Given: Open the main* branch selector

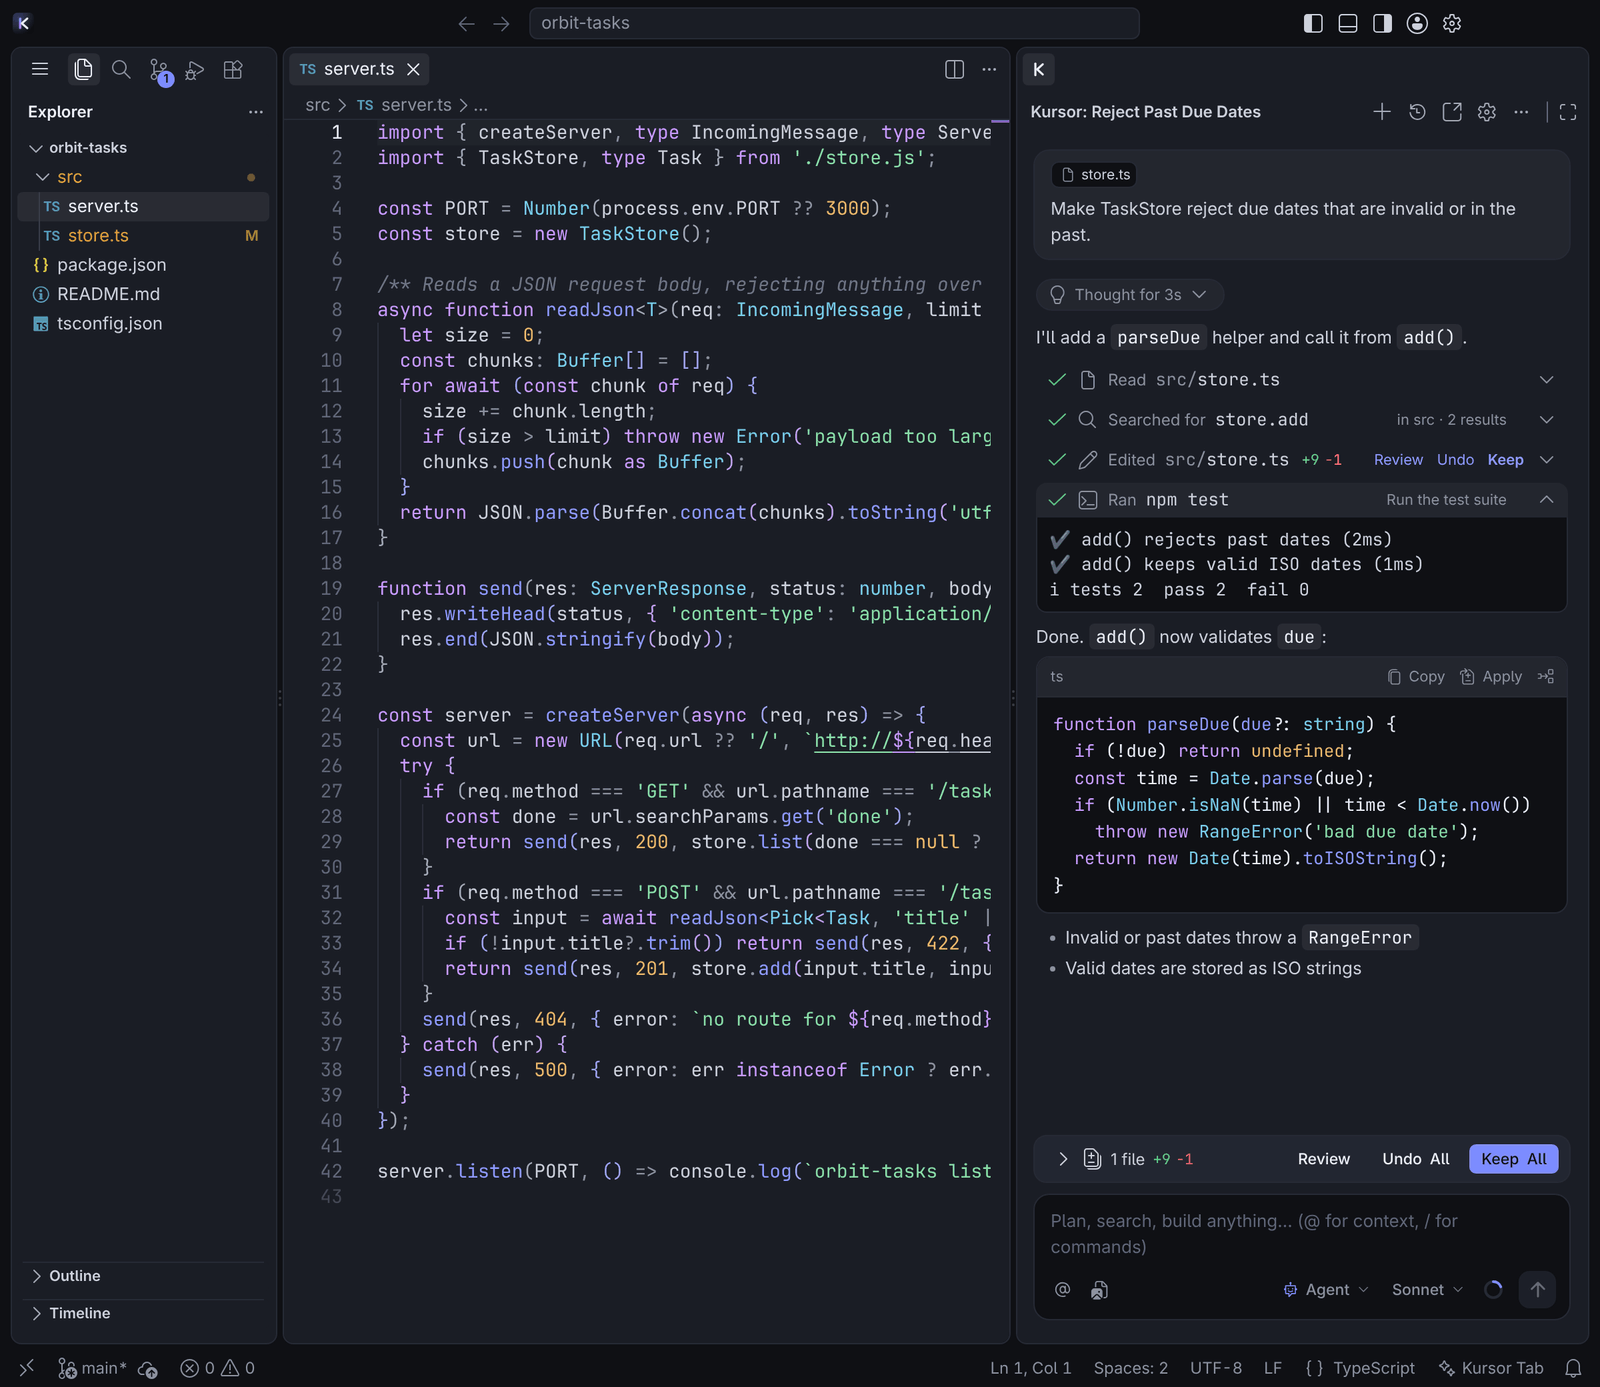Looking at the screenshot, I should (x=92, y=1368).
